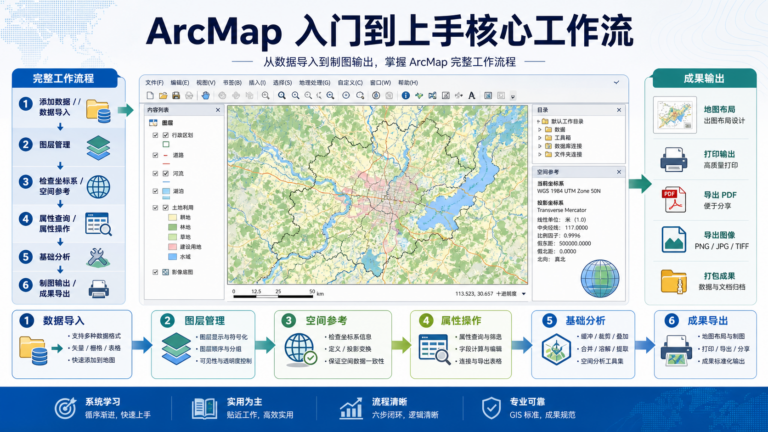The height and width of the screenshot is (432, 768).
Task: Select the Pan hand tool
Action: (206, 96)
